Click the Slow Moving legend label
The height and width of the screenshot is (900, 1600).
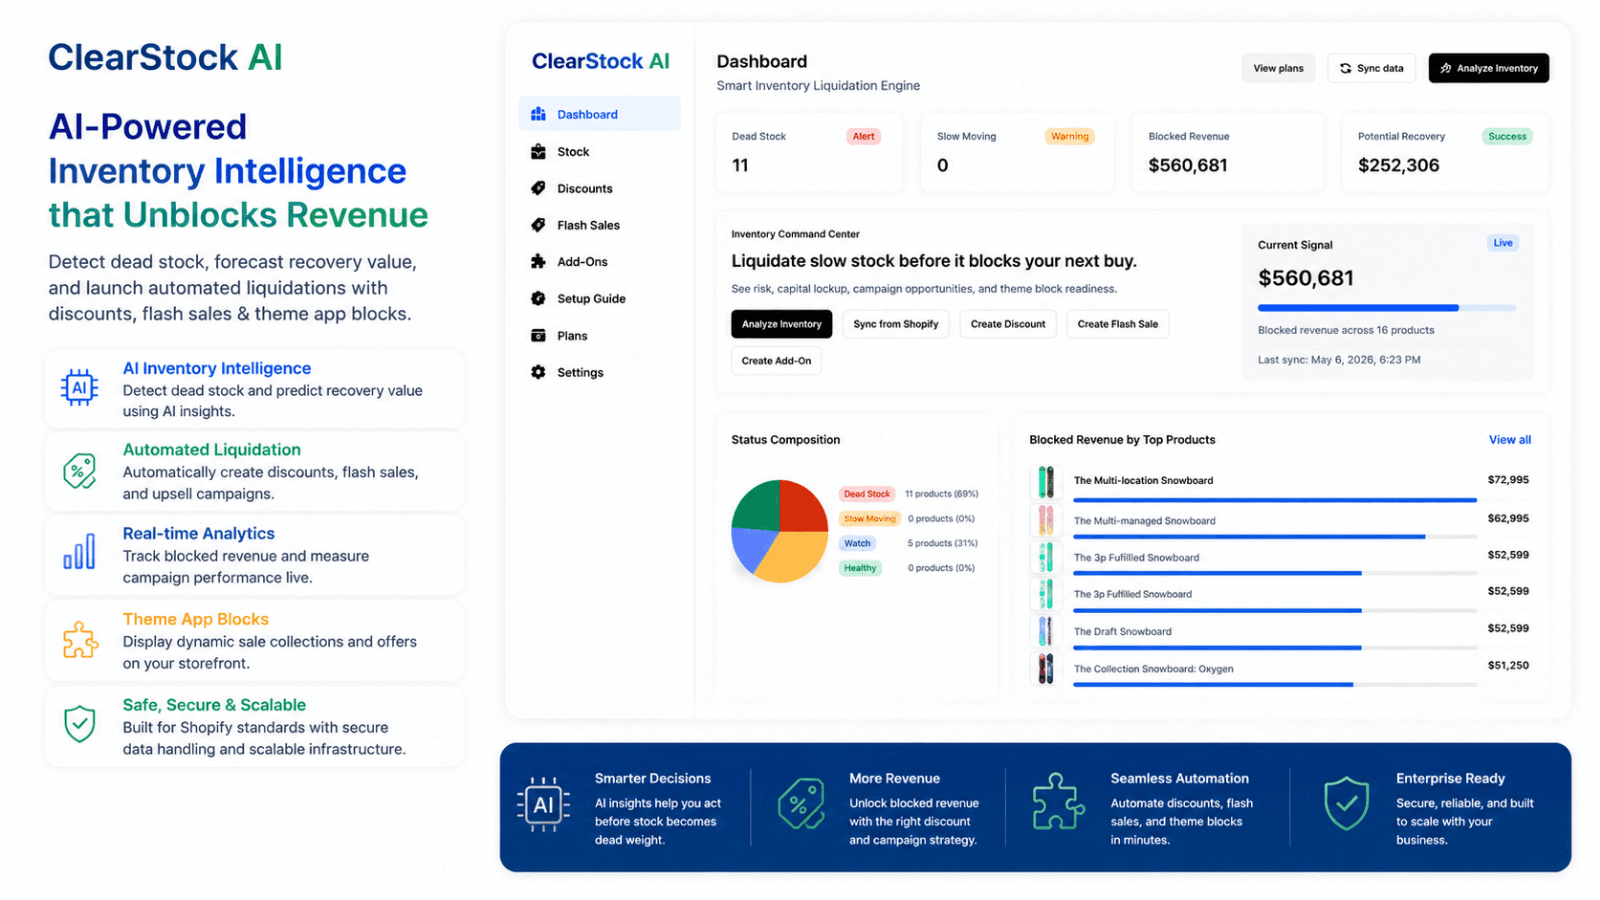[x=869, y=519]
